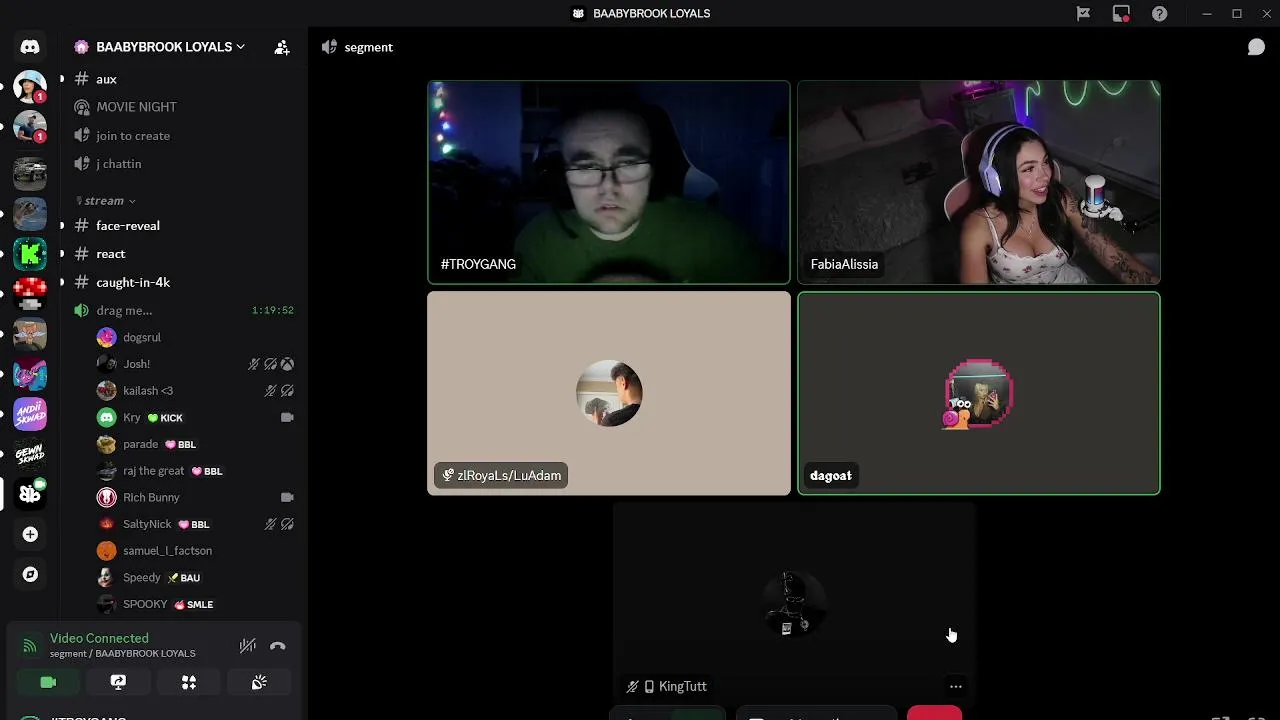The width and height of the screenshot is (1280, 720).
Task: Open the quests flag icon in title bar
Action: pyautogui.click(x=1083, y=14)
